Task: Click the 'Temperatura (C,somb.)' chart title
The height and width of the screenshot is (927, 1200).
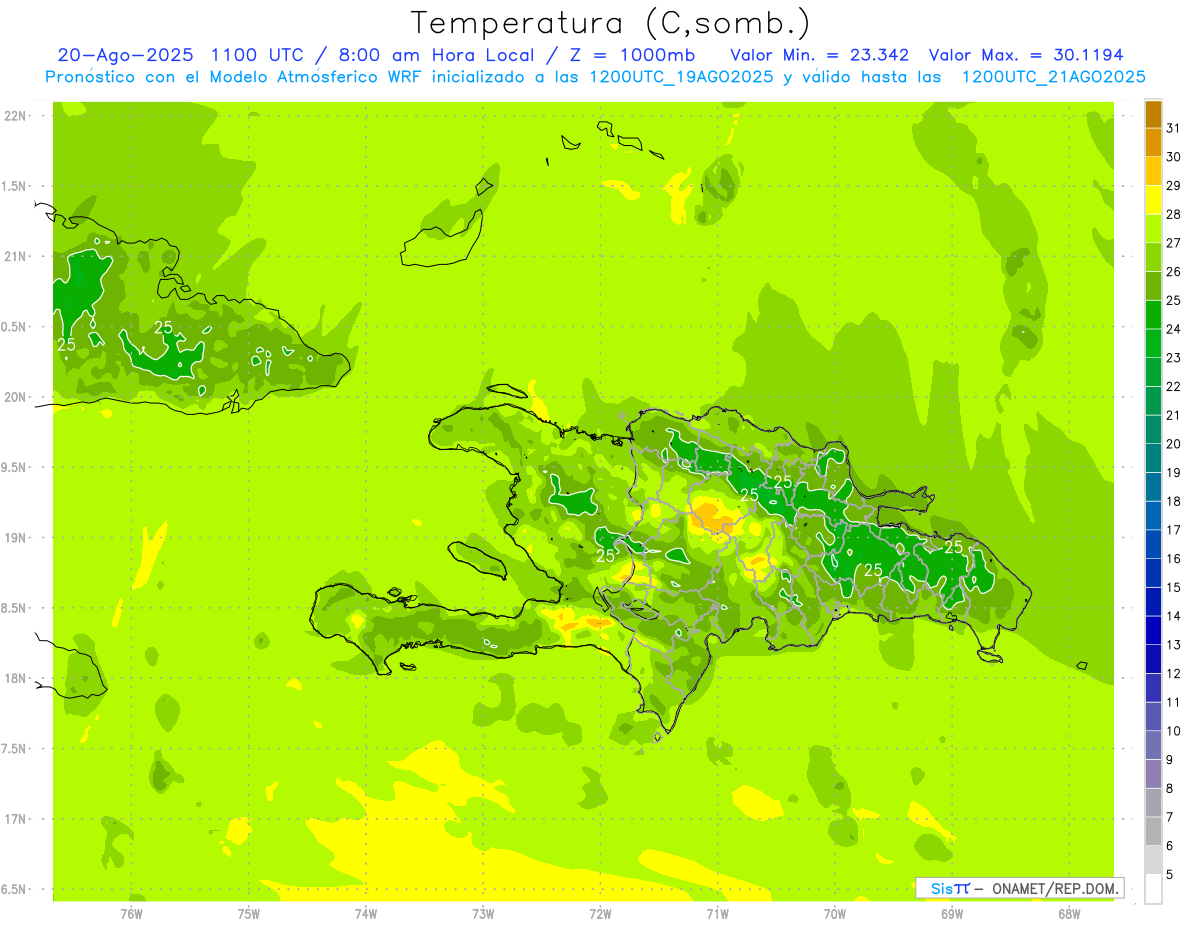Action: (x=611, y=23)
